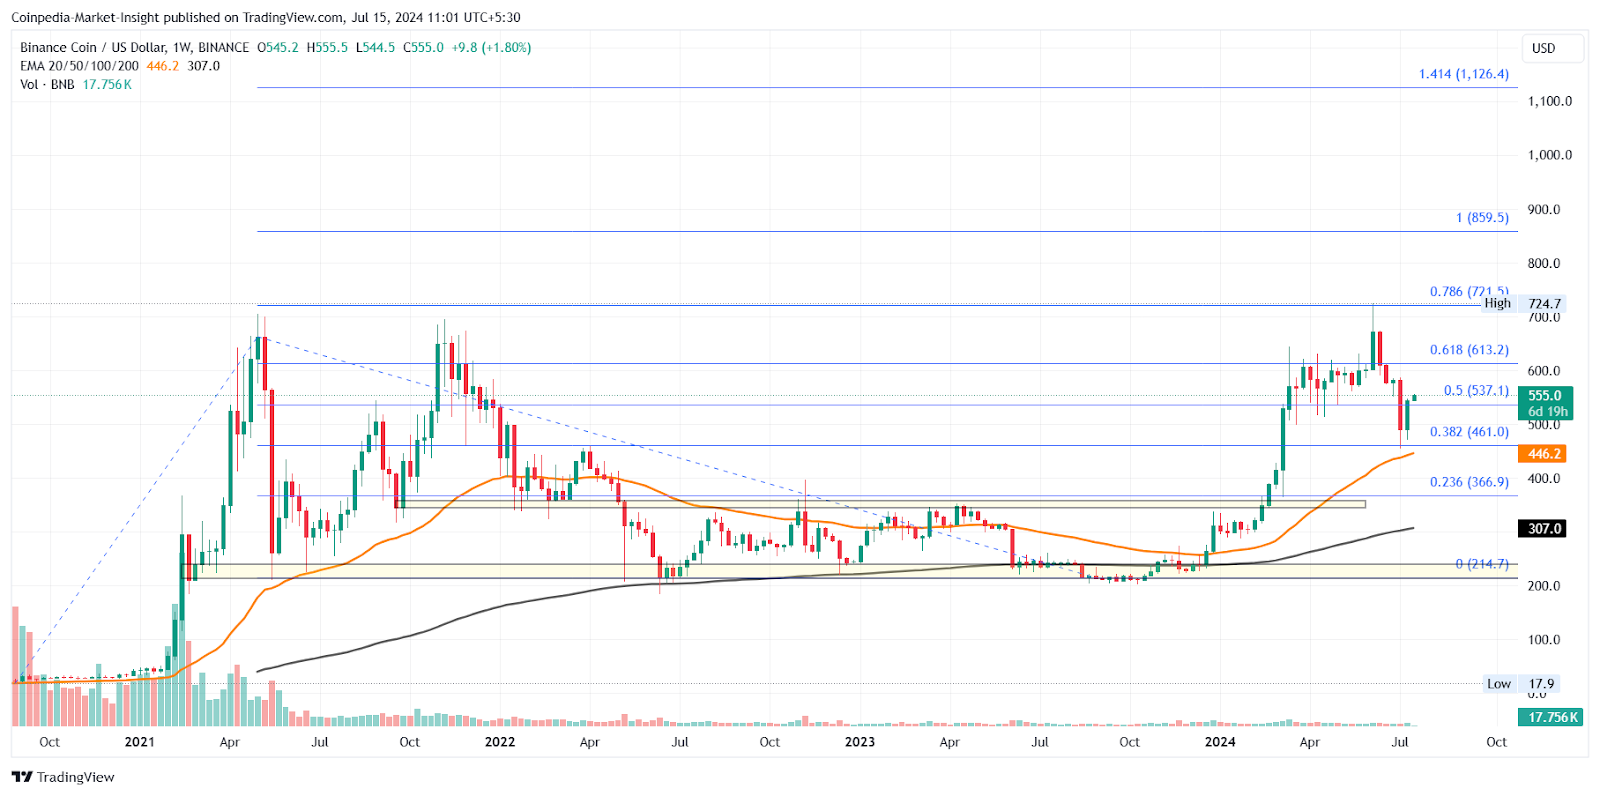Click the 2021 label on time axis
Image resolution: width=1600 pixels, height=796 pixels.
pyautogui.click(x=140, y=742)
